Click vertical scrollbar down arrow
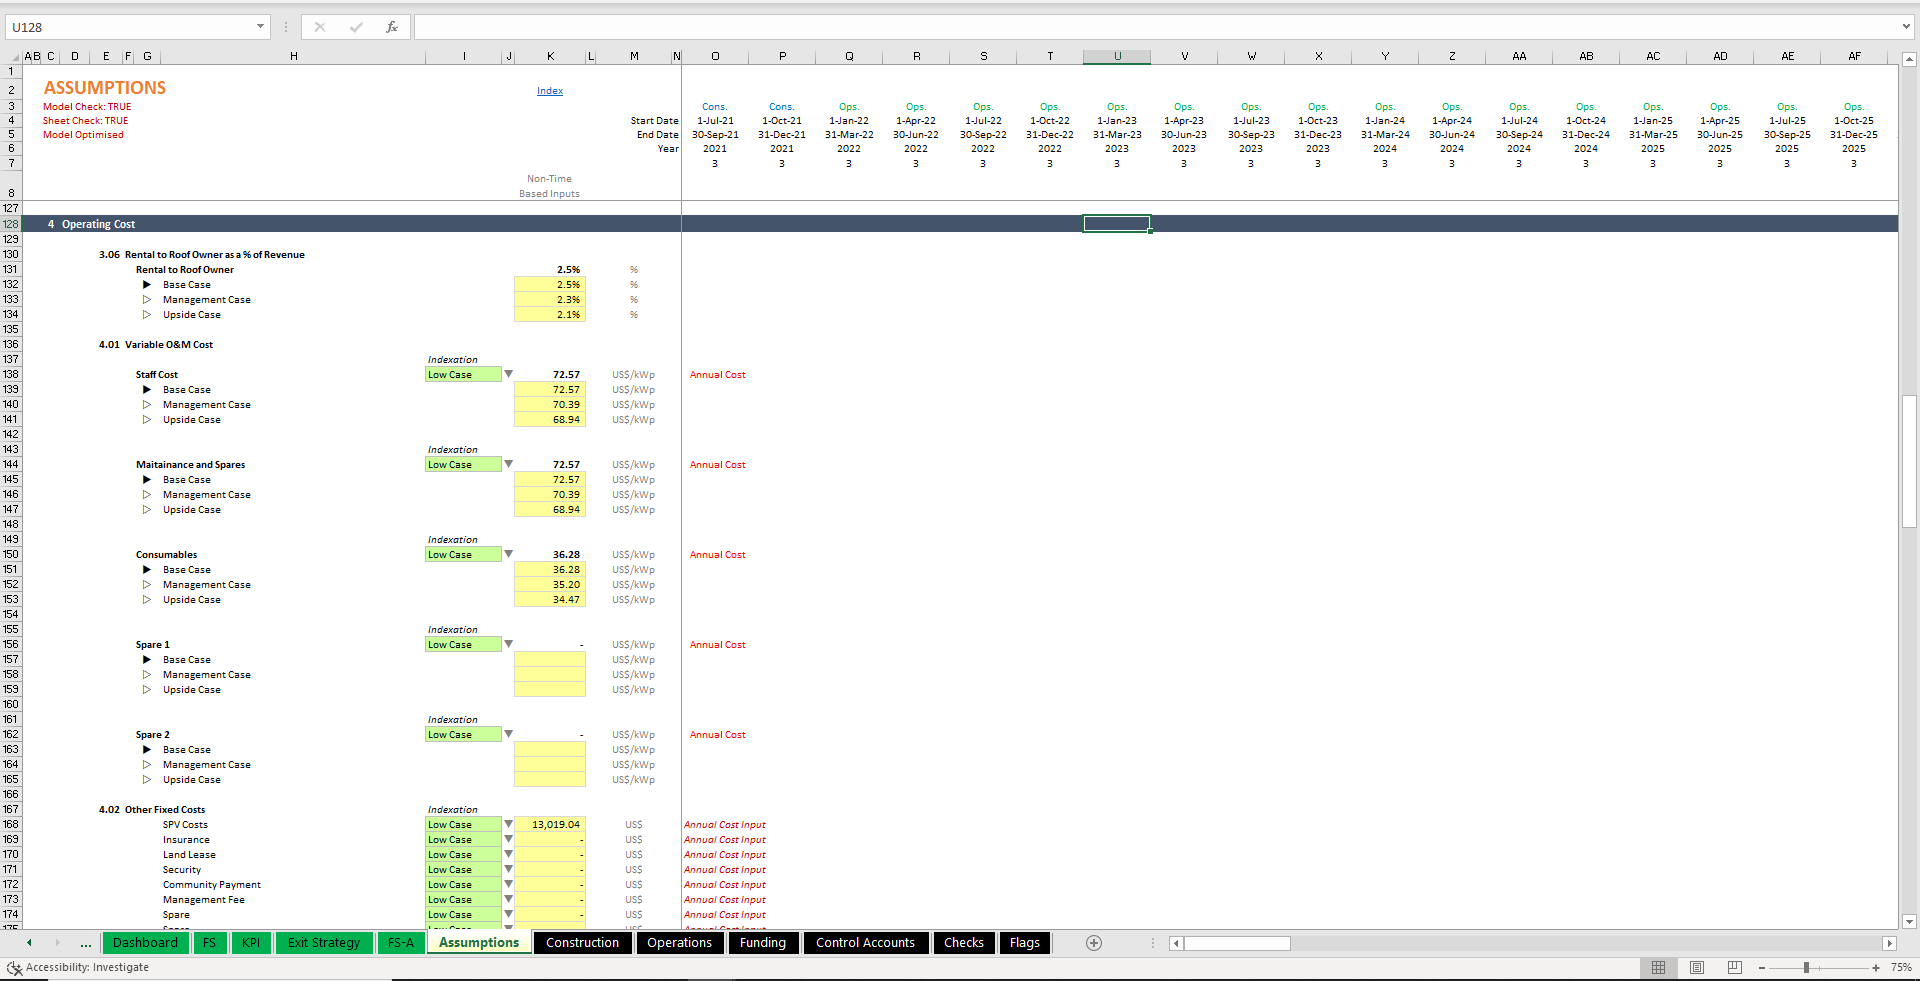Viewport: 1920px width, 981px height. pyautogui.click(x=1909, y=921)
